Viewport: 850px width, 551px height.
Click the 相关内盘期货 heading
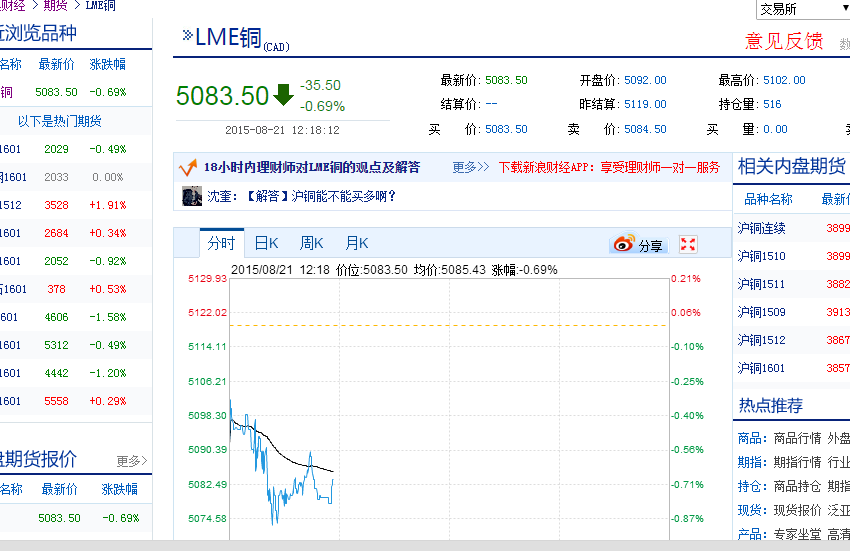point(791,166)
